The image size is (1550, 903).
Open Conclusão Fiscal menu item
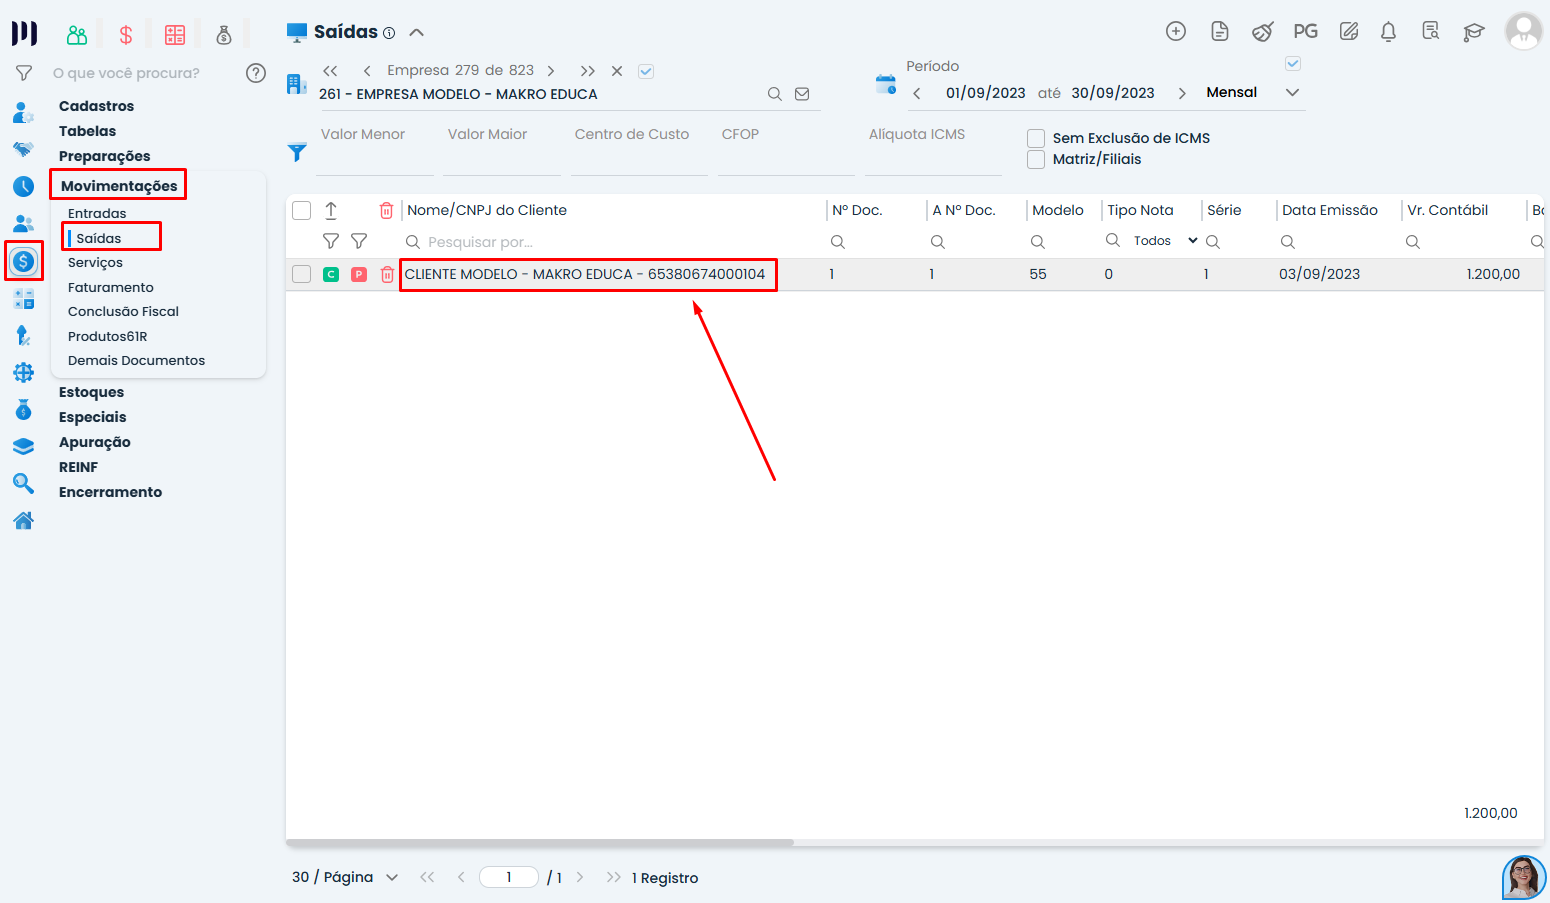coord(123,311)
